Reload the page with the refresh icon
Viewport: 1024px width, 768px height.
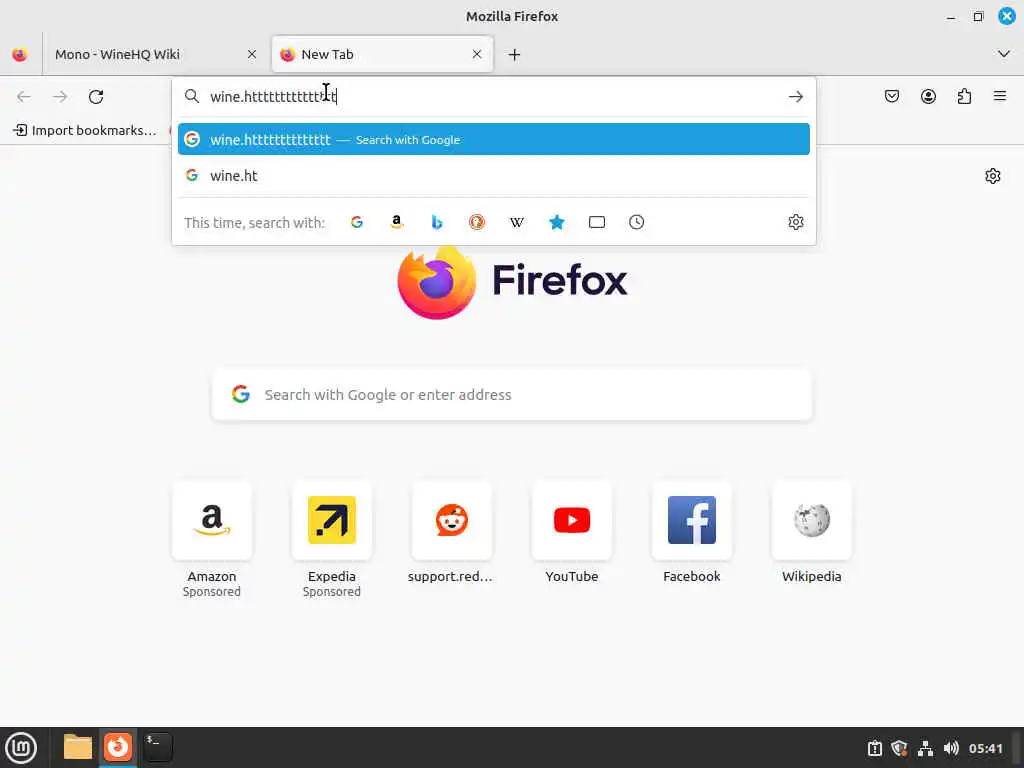click(x=96, y=97)
